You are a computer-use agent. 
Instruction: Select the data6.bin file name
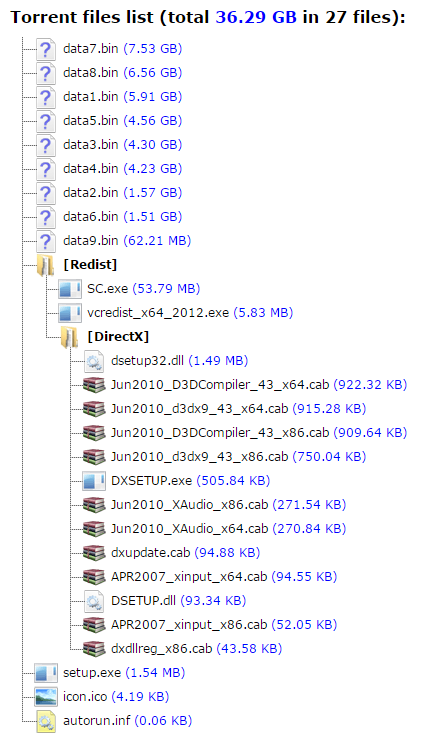click(91, 216)
